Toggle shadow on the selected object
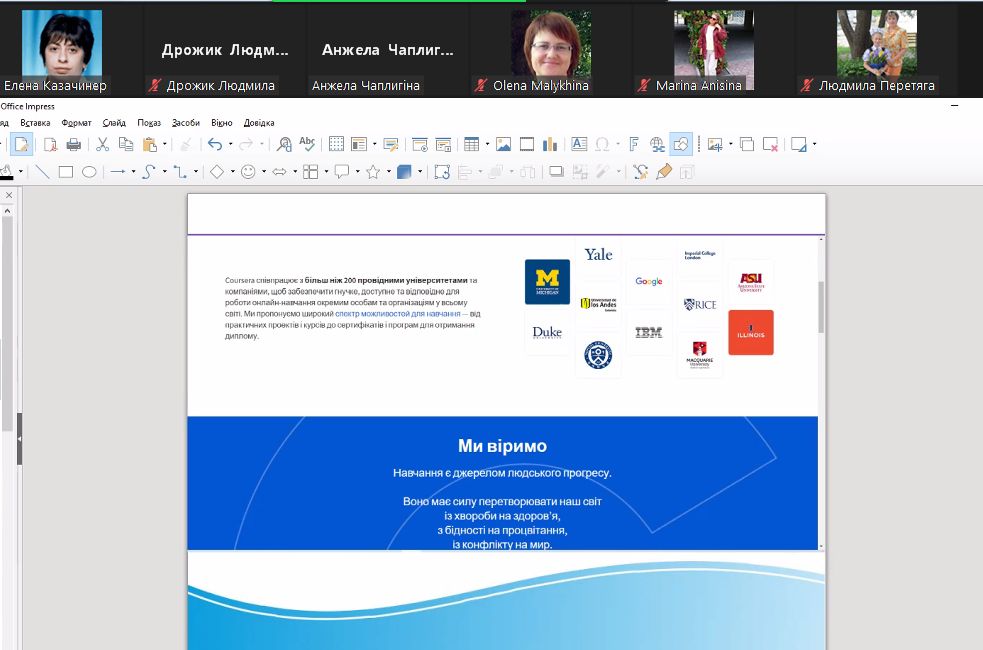The height and width of the screenshot is (650, 983). click(556, 172)
